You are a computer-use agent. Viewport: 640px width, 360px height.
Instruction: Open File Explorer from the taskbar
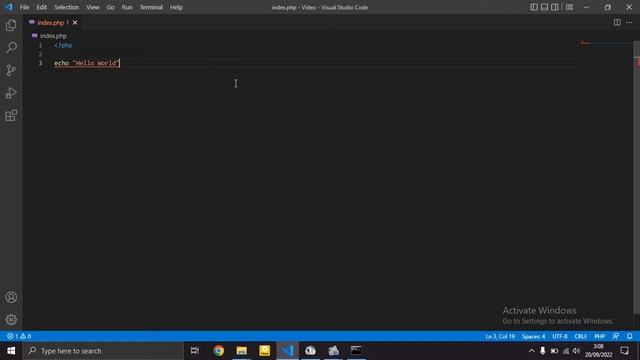point(242,351)
